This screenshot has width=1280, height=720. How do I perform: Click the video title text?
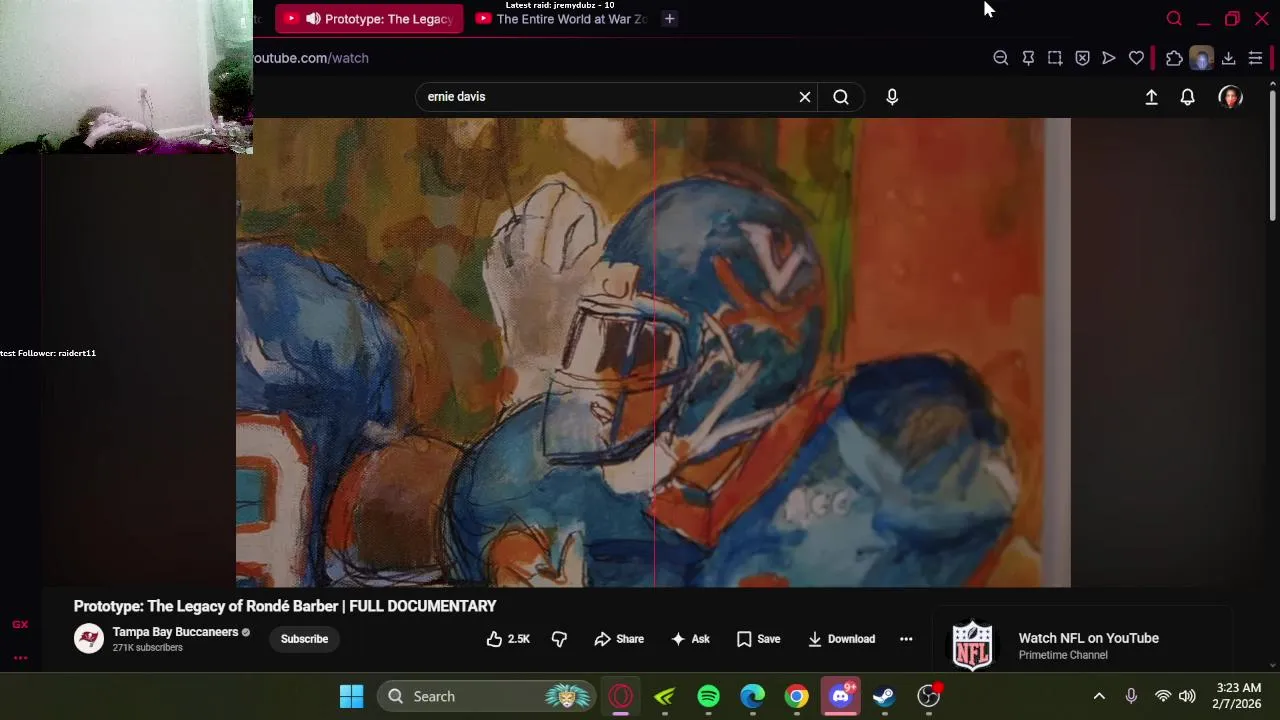[x=285, y=606]
